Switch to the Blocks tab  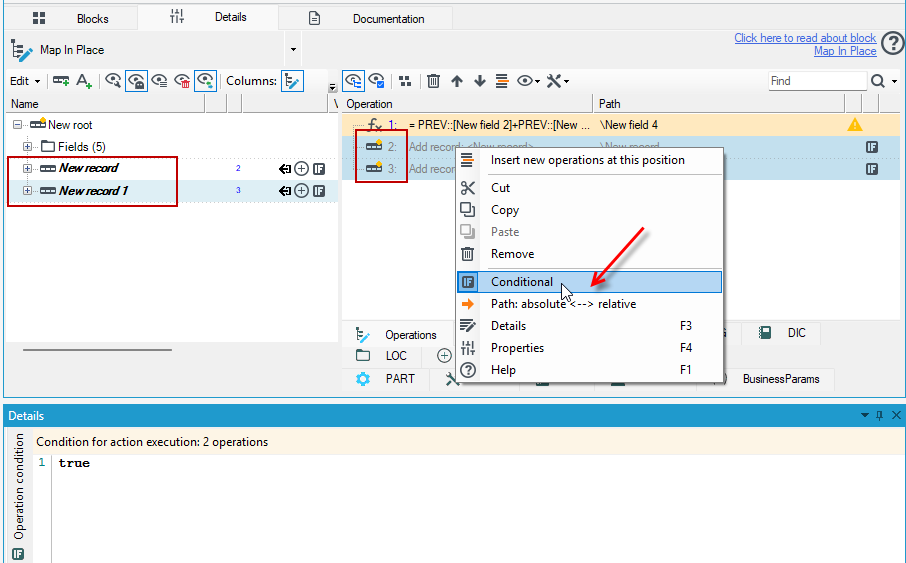pos(70,18)
